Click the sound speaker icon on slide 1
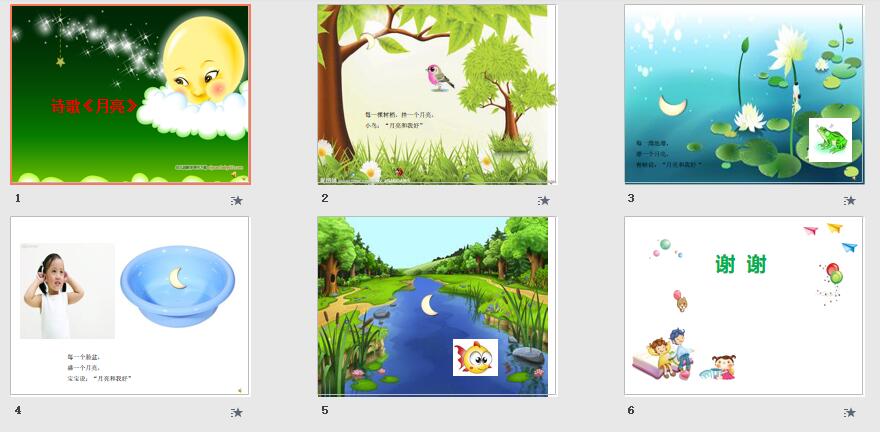 pos(234,175)
